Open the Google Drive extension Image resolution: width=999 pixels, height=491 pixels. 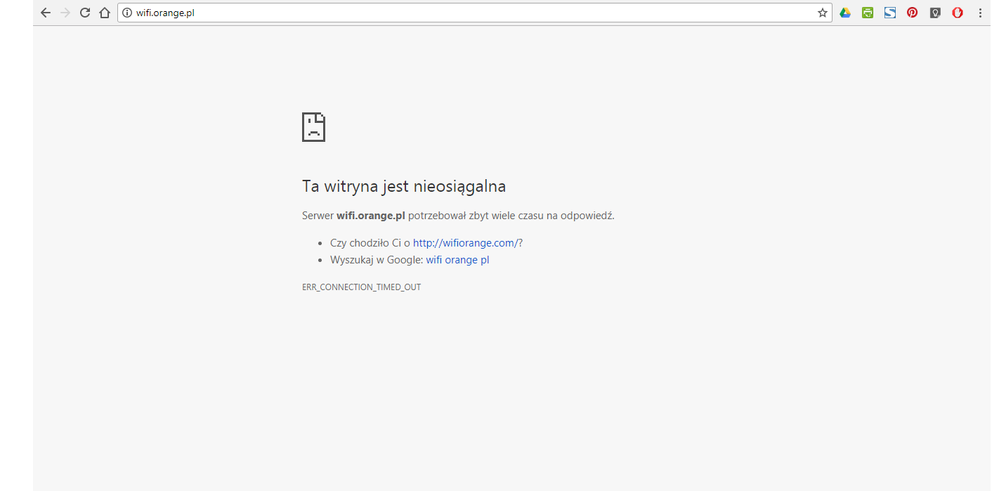point(845,13)
